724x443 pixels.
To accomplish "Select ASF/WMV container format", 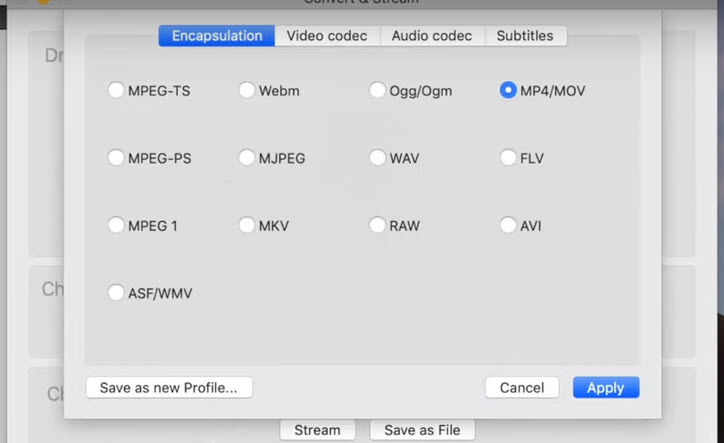I will coord(116,293).
